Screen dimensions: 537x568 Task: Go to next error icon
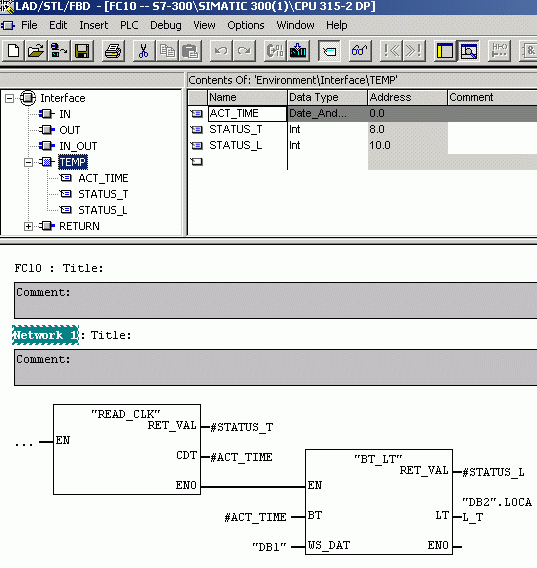tap(414, 51)
